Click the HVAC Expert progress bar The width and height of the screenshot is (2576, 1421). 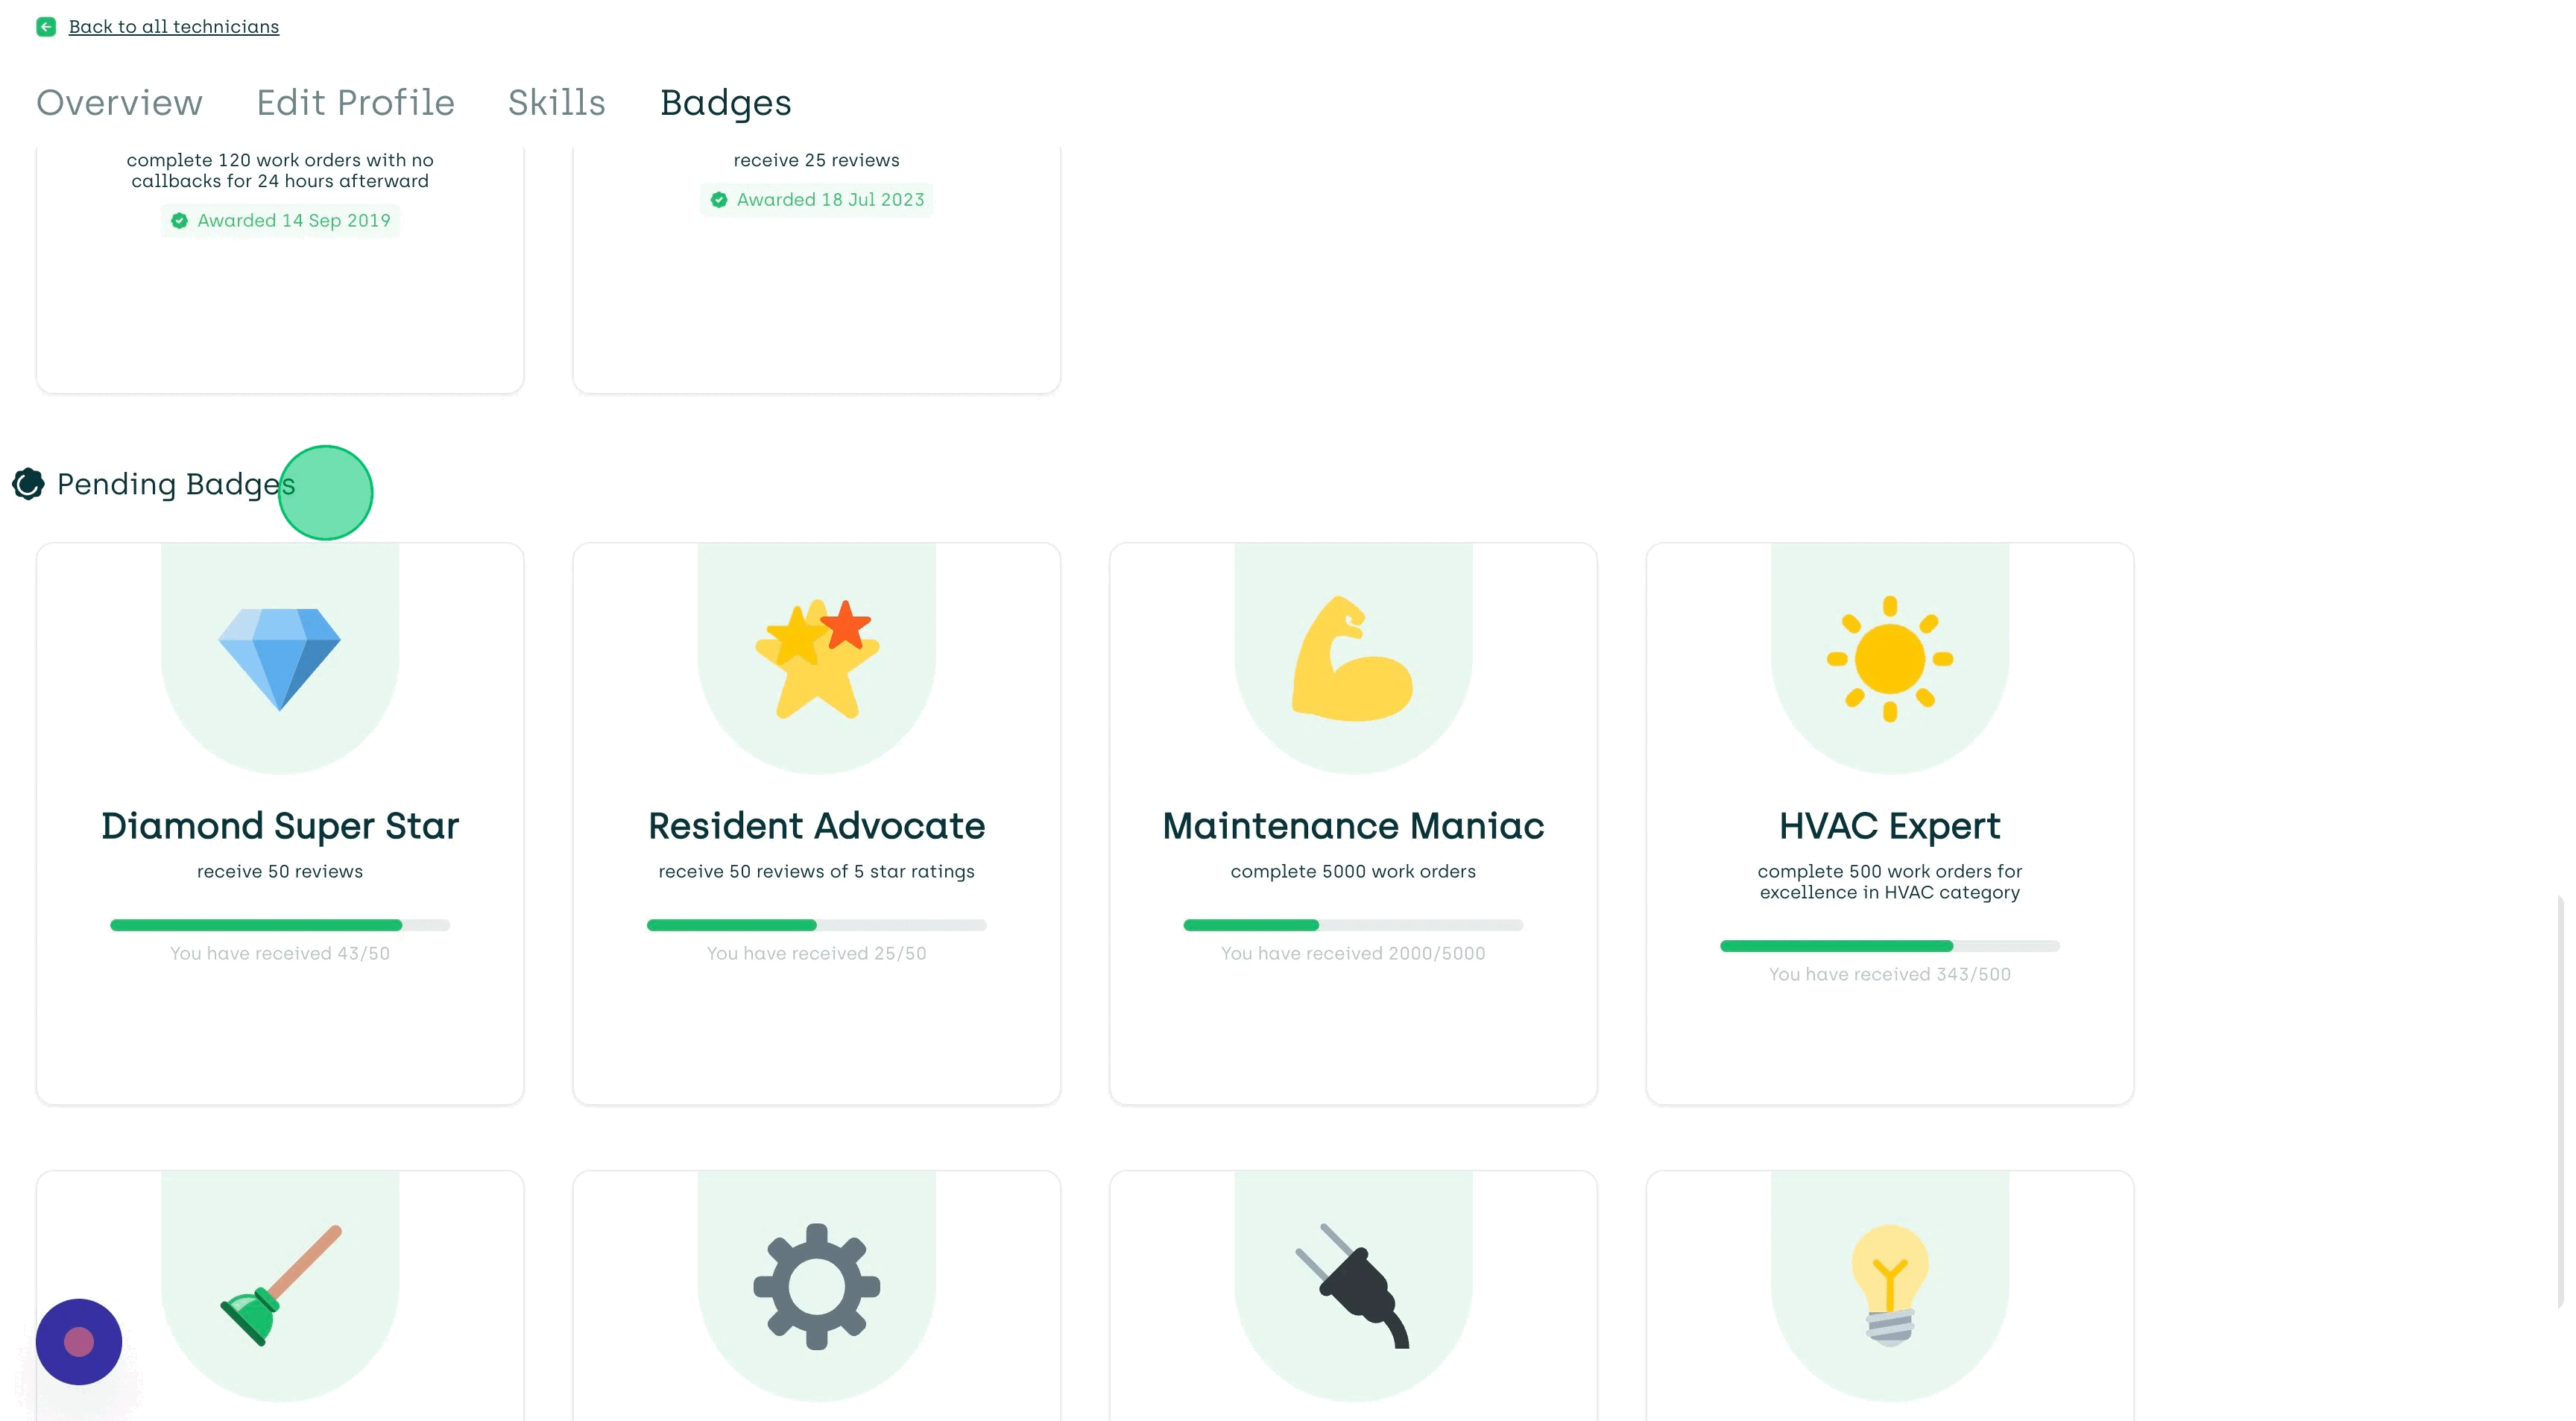[x=1889, y=946]
